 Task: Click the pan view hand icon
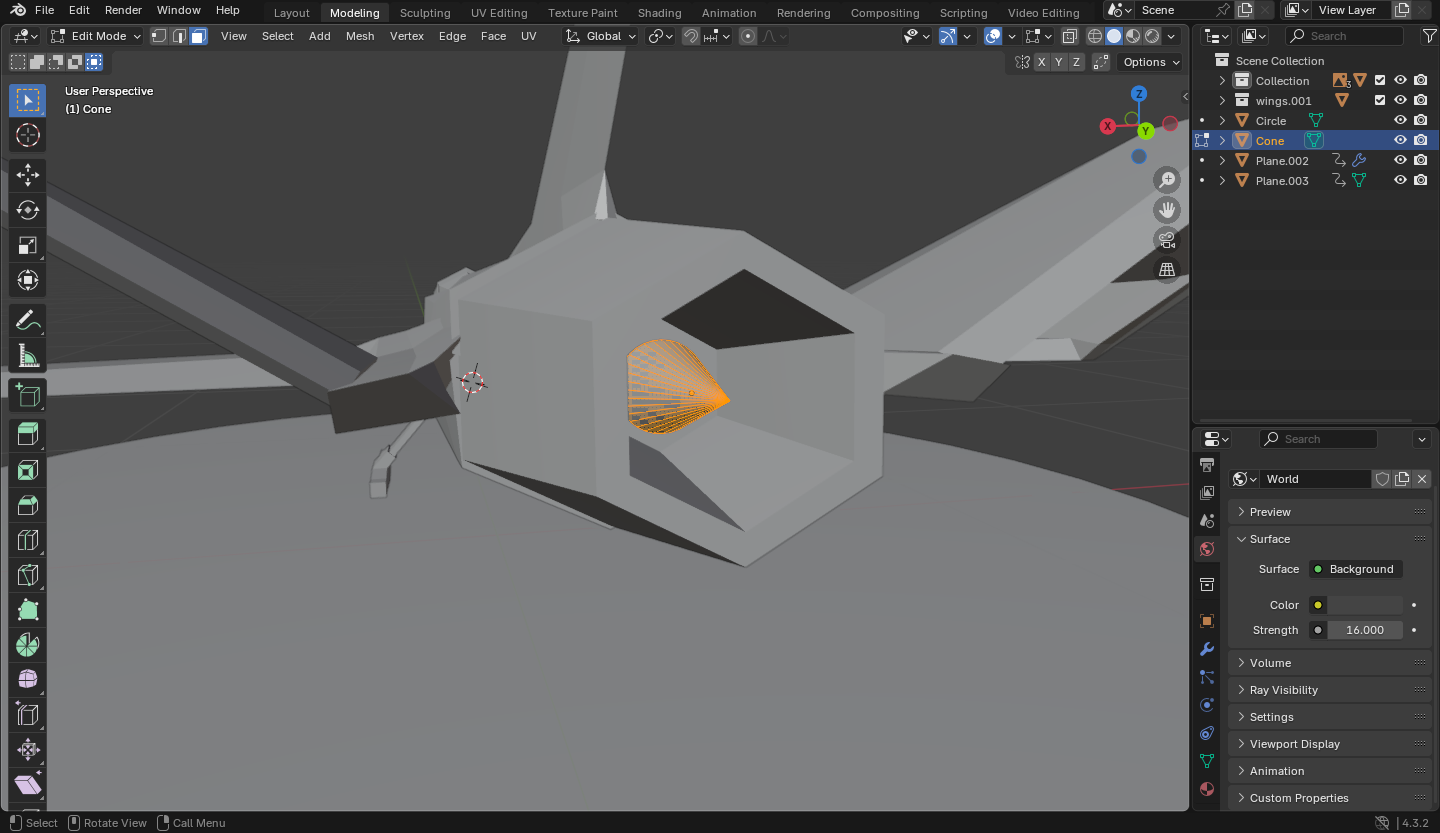coord(1167,210)
